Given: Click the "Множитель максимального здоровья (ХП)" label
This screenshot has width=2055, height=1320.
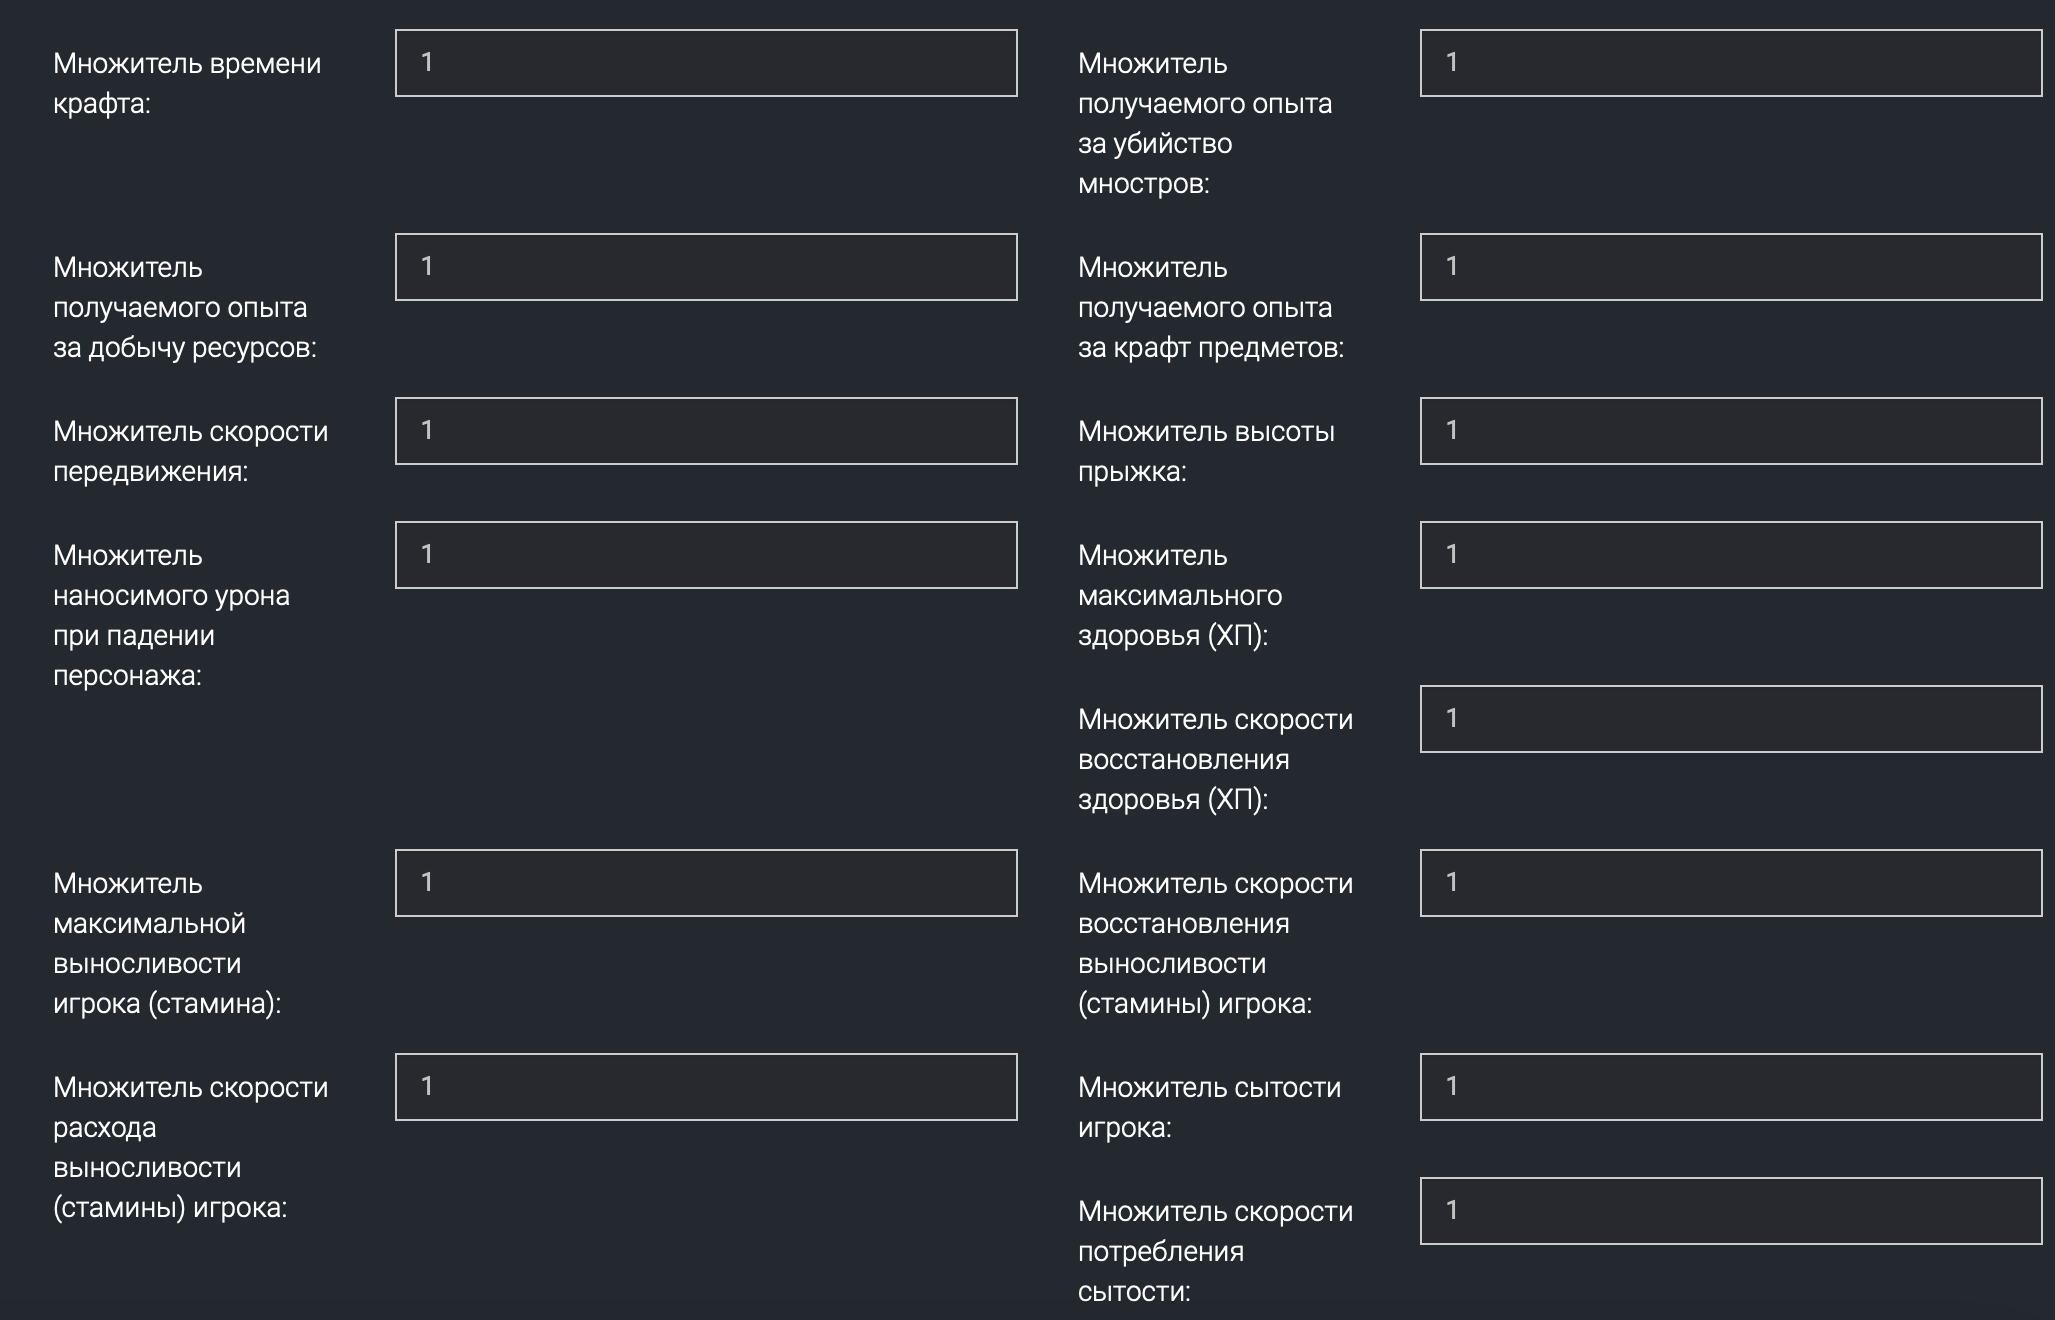Looking at the screenshot, I should tap(1180, 595).
